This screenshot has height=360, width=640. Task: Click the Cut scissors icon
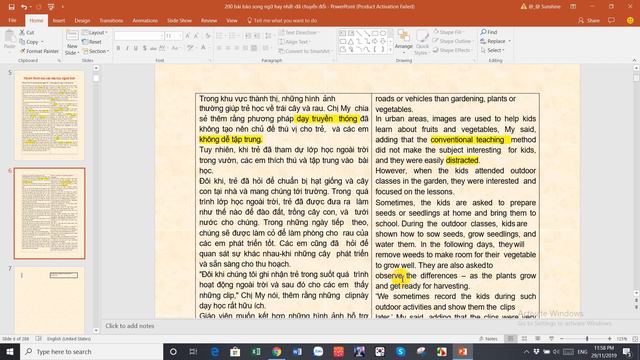coord(22,32)
